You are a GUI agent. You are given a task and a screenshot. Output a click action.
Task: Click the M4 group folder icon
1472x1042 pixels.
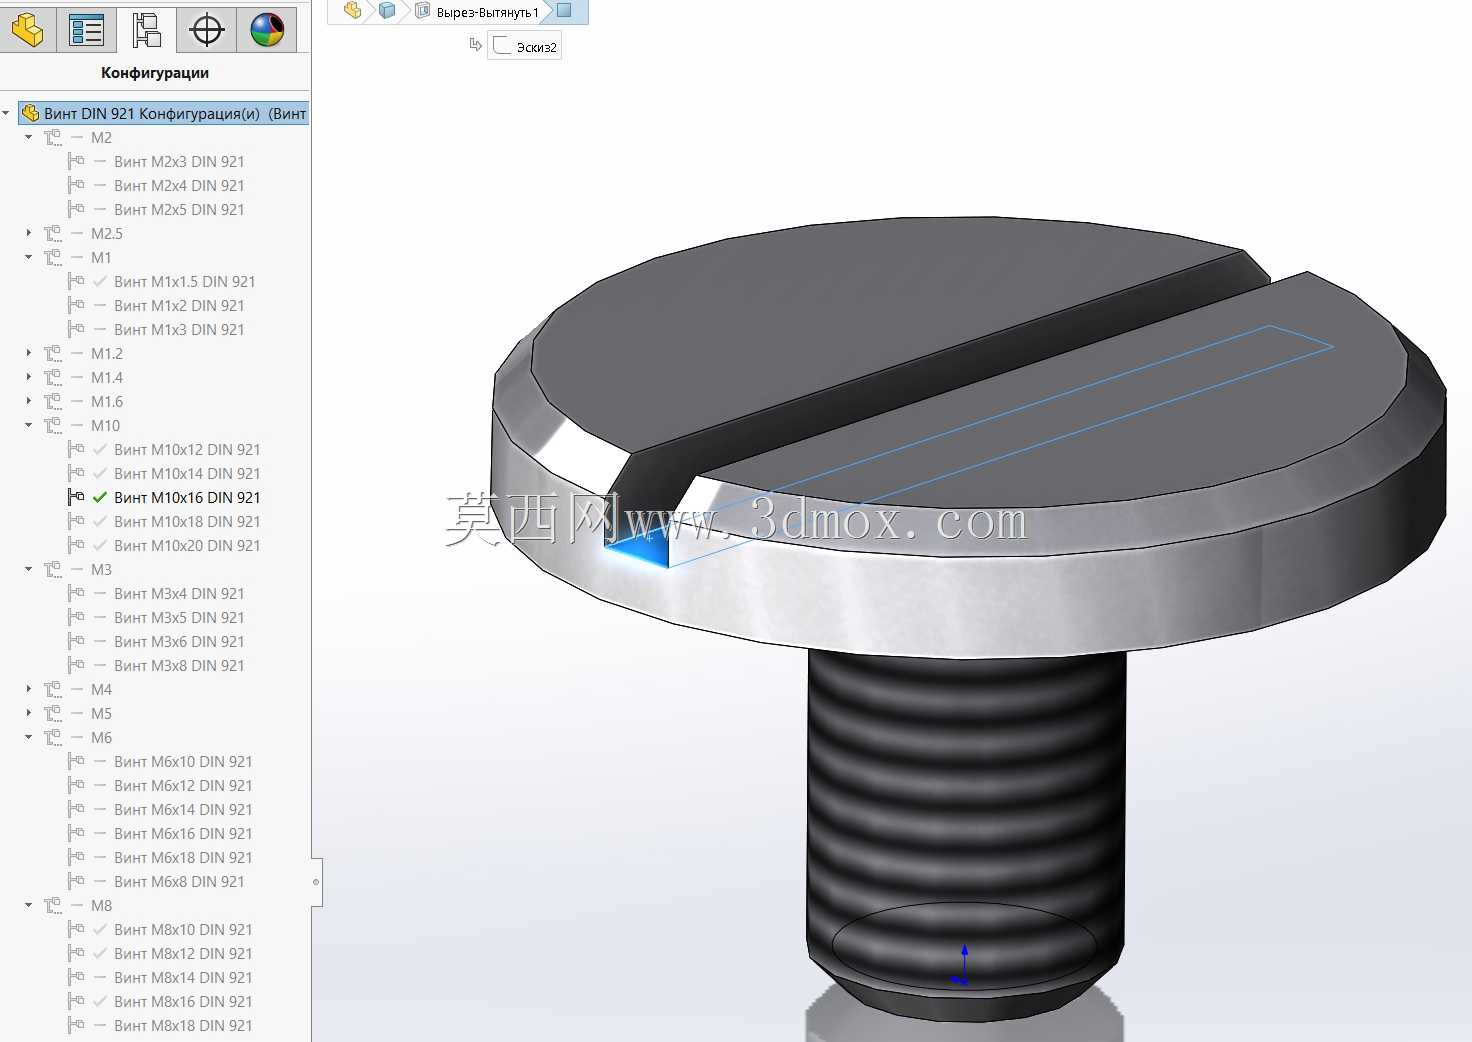pos(53,689)
